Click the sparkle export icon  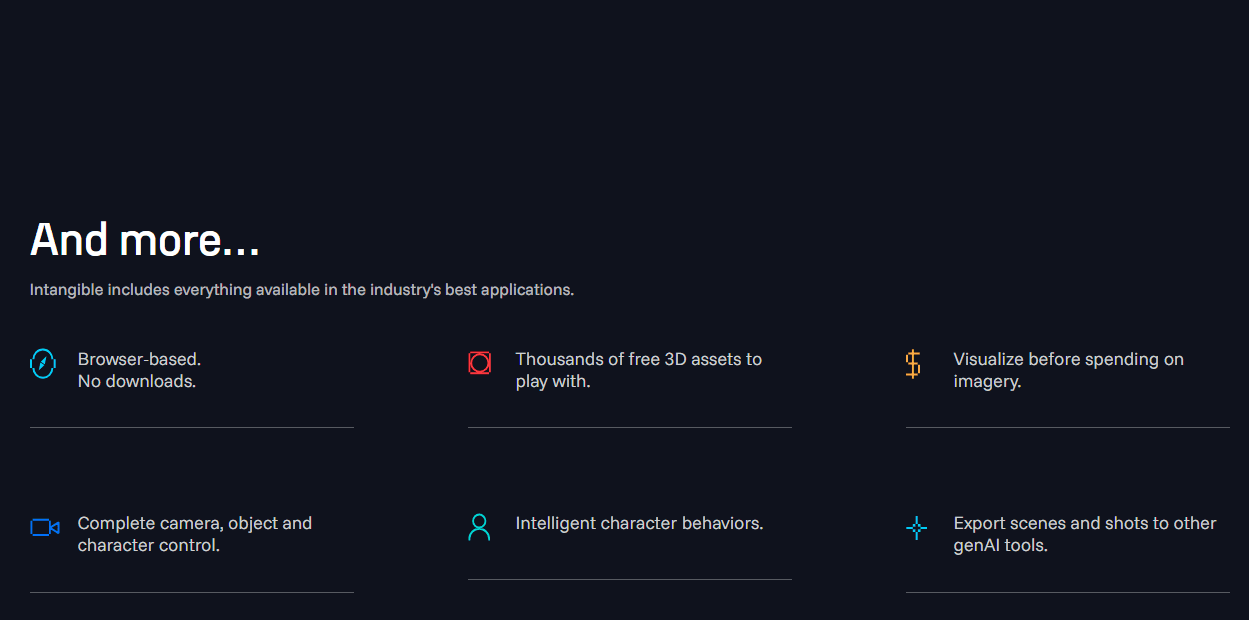point(916,528)
